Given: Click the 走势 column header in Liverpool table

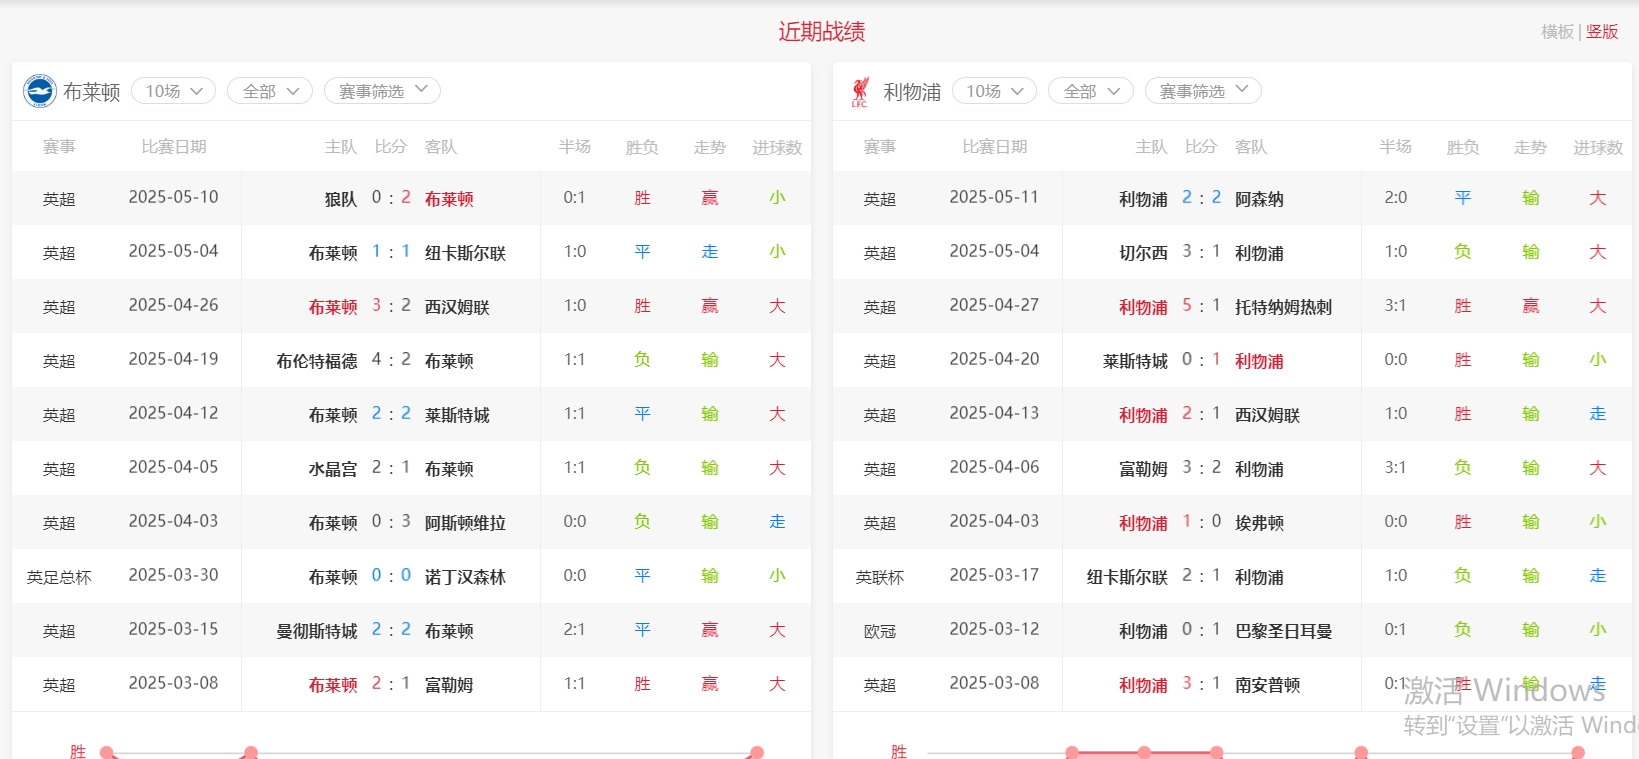Looking at the screenshot, I should pos(1530,147).
